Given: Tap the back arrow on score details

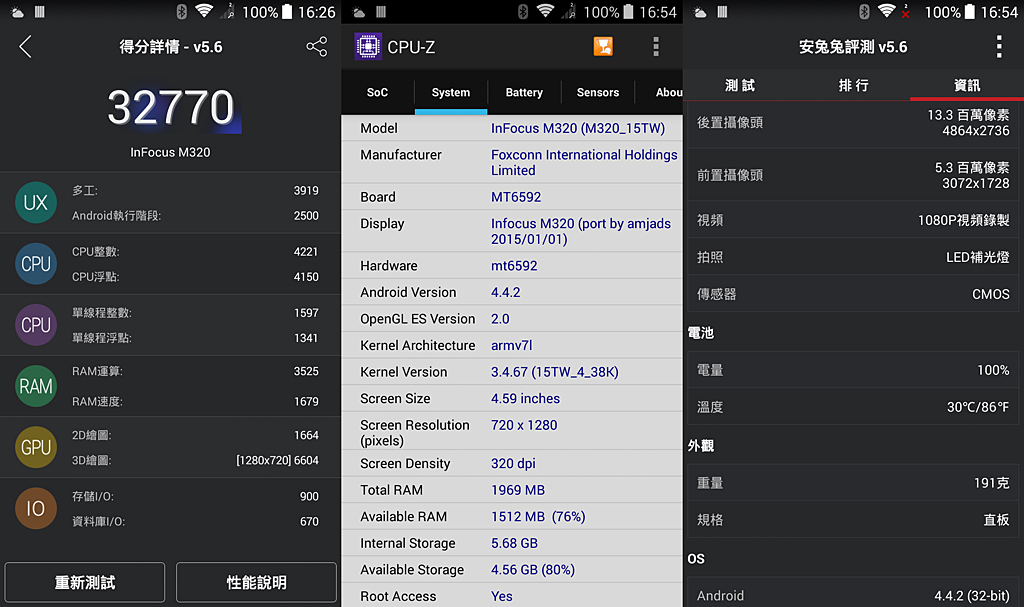Looking at the screenshot, I should coord(25,46).
